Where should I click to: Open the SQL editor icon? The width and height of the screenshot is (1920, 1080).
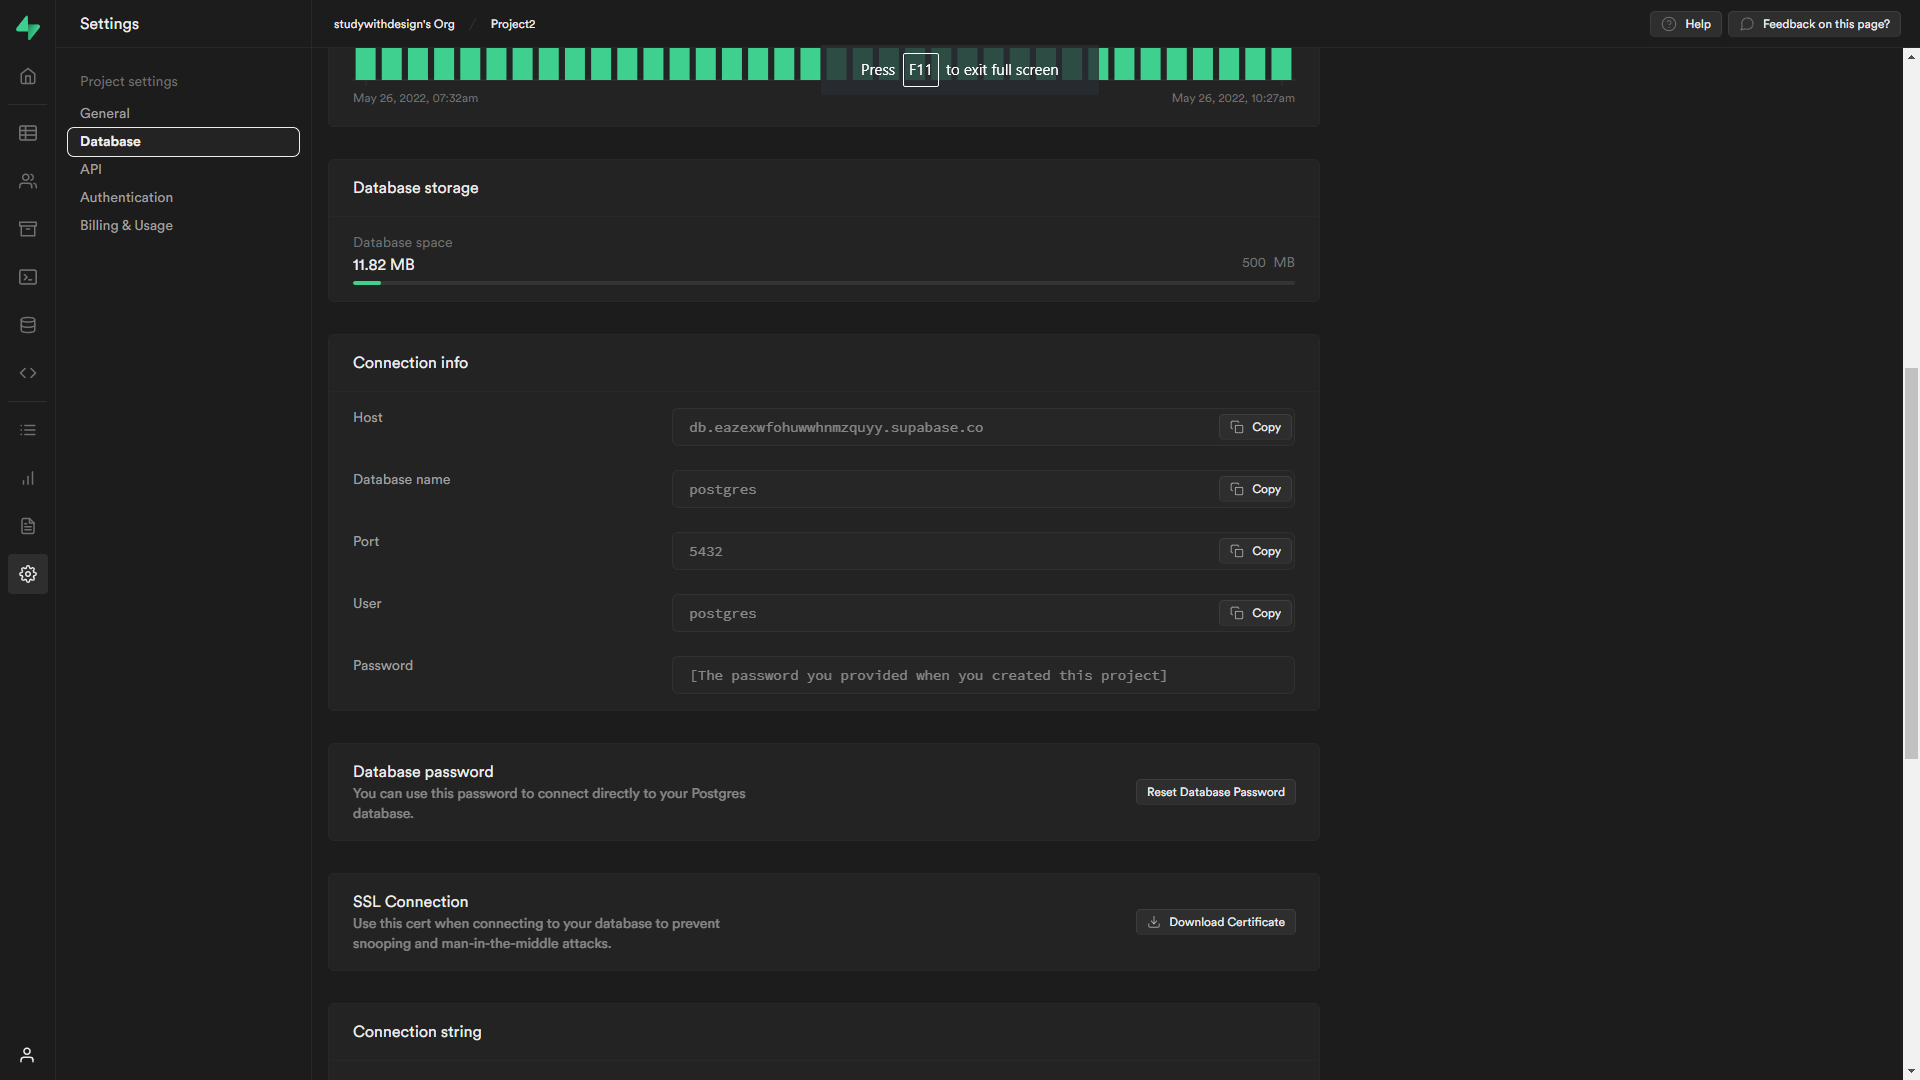[28, 277]
